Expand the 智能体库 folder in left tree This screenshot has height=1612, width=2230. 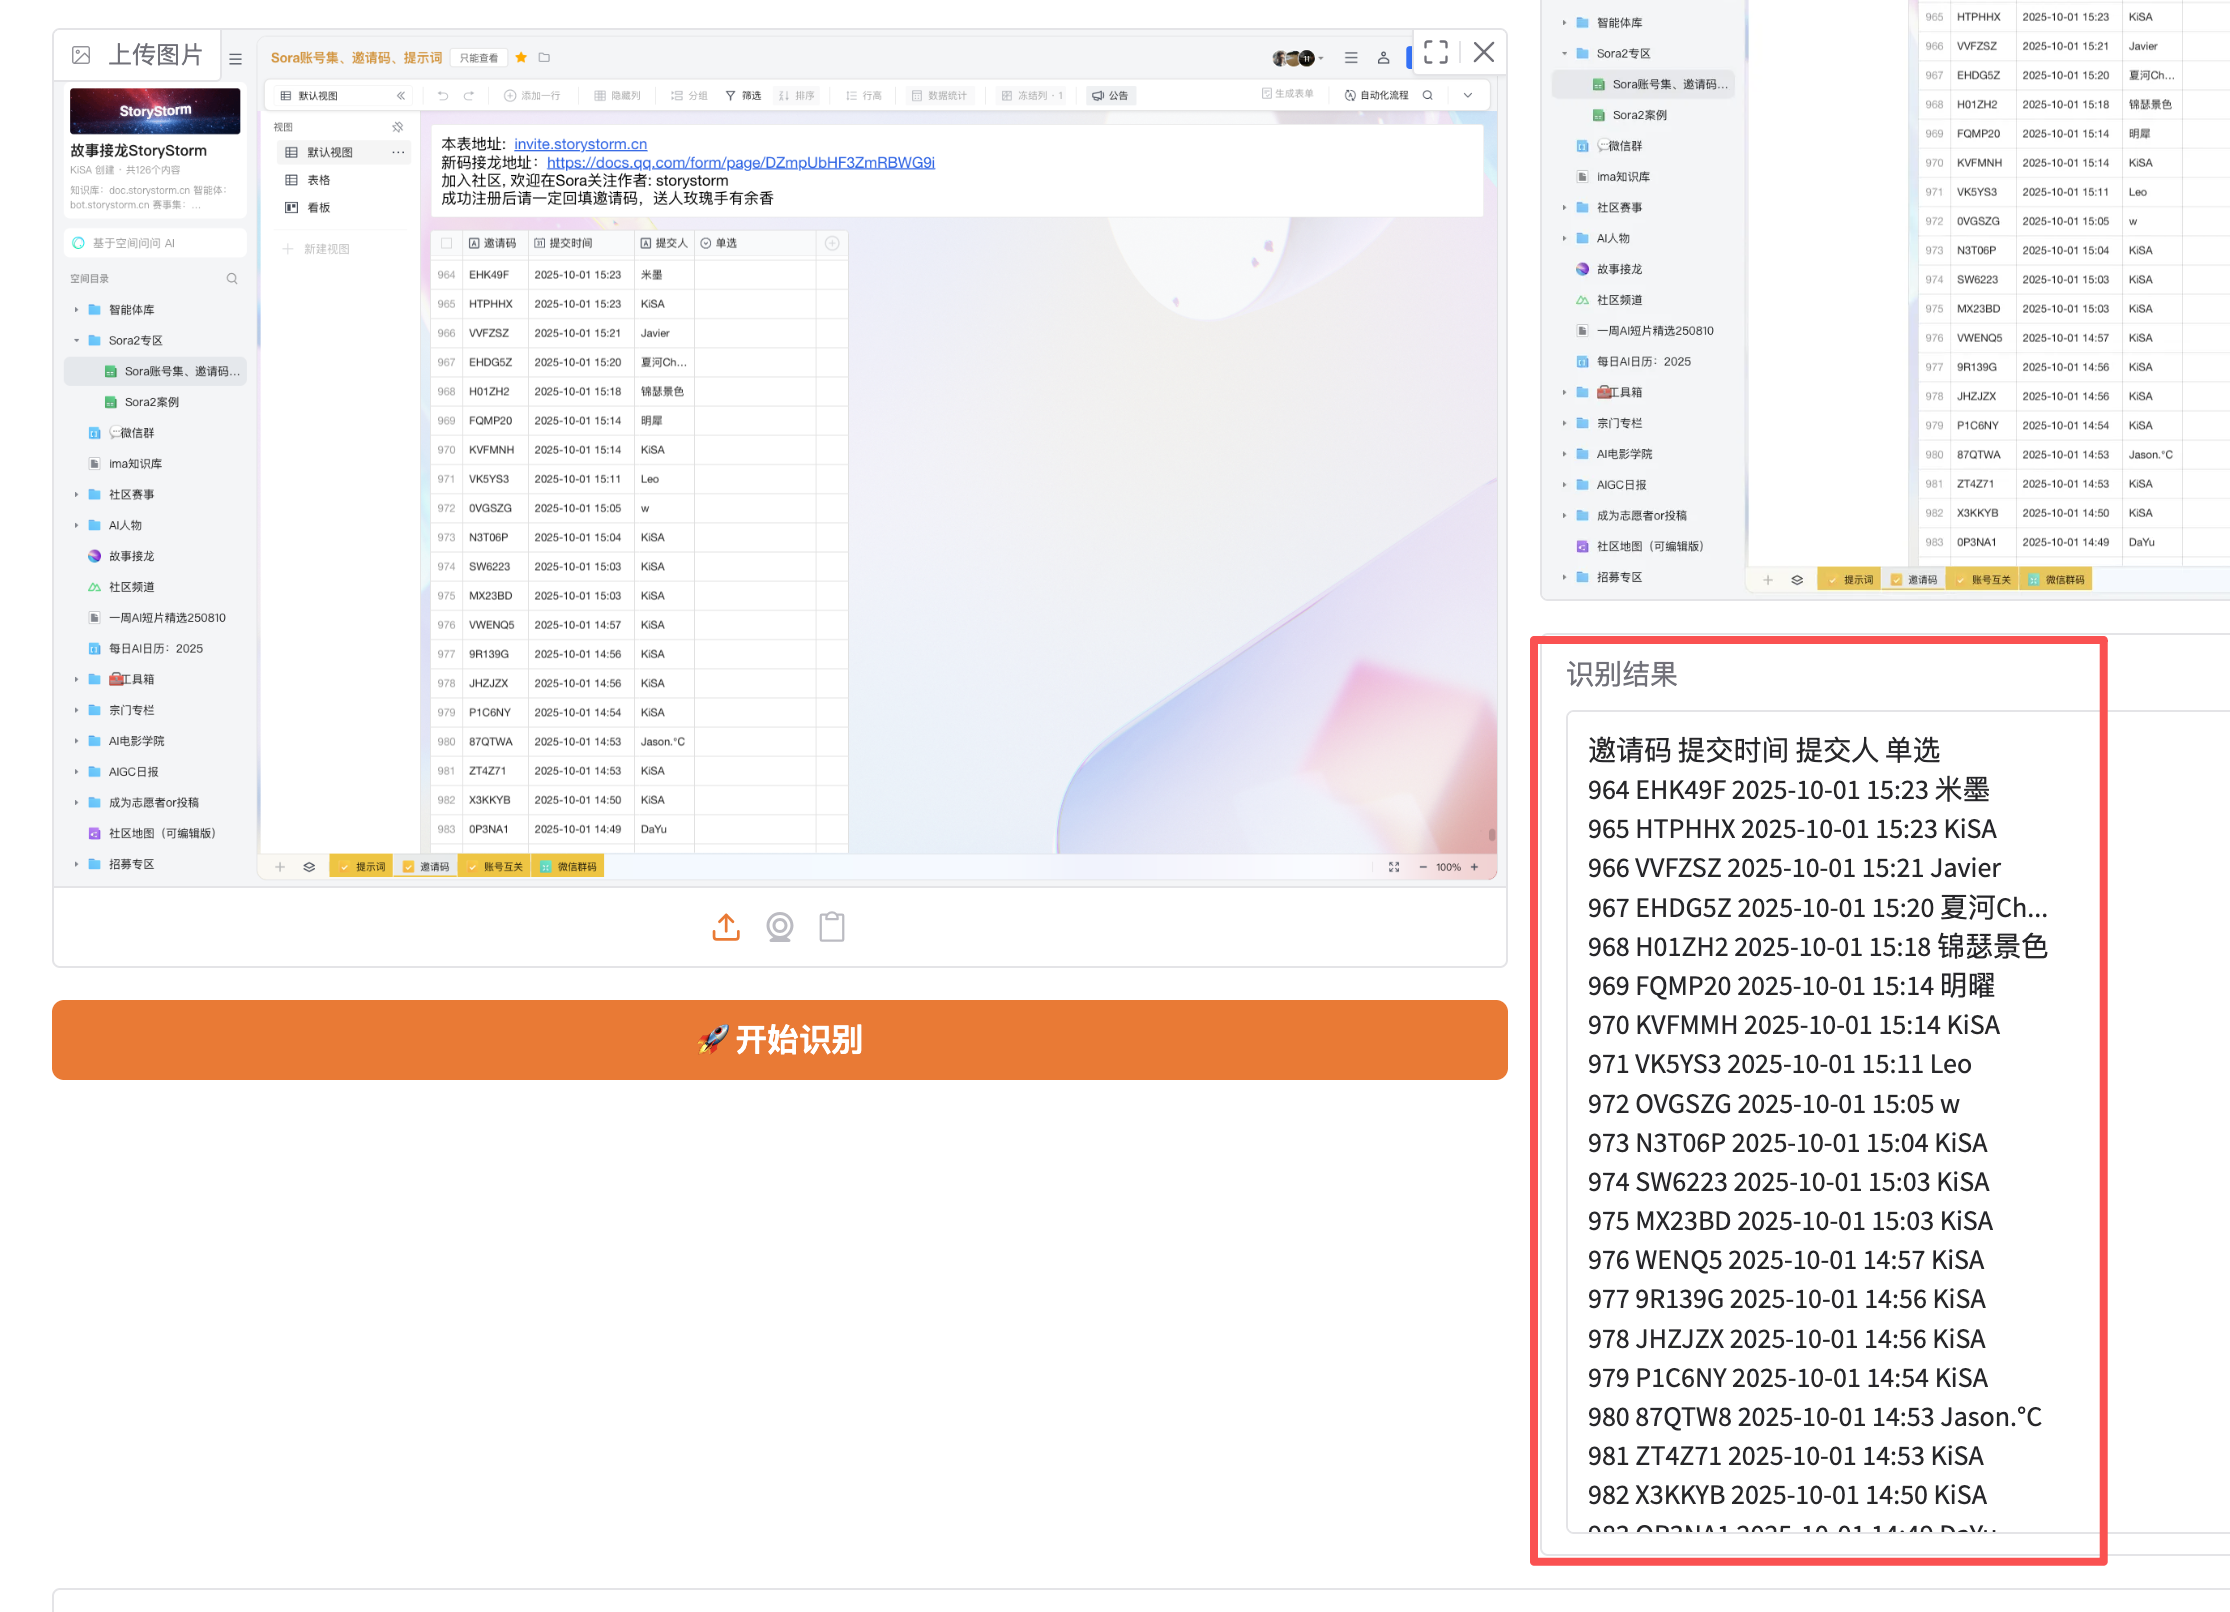pos(76,310)
